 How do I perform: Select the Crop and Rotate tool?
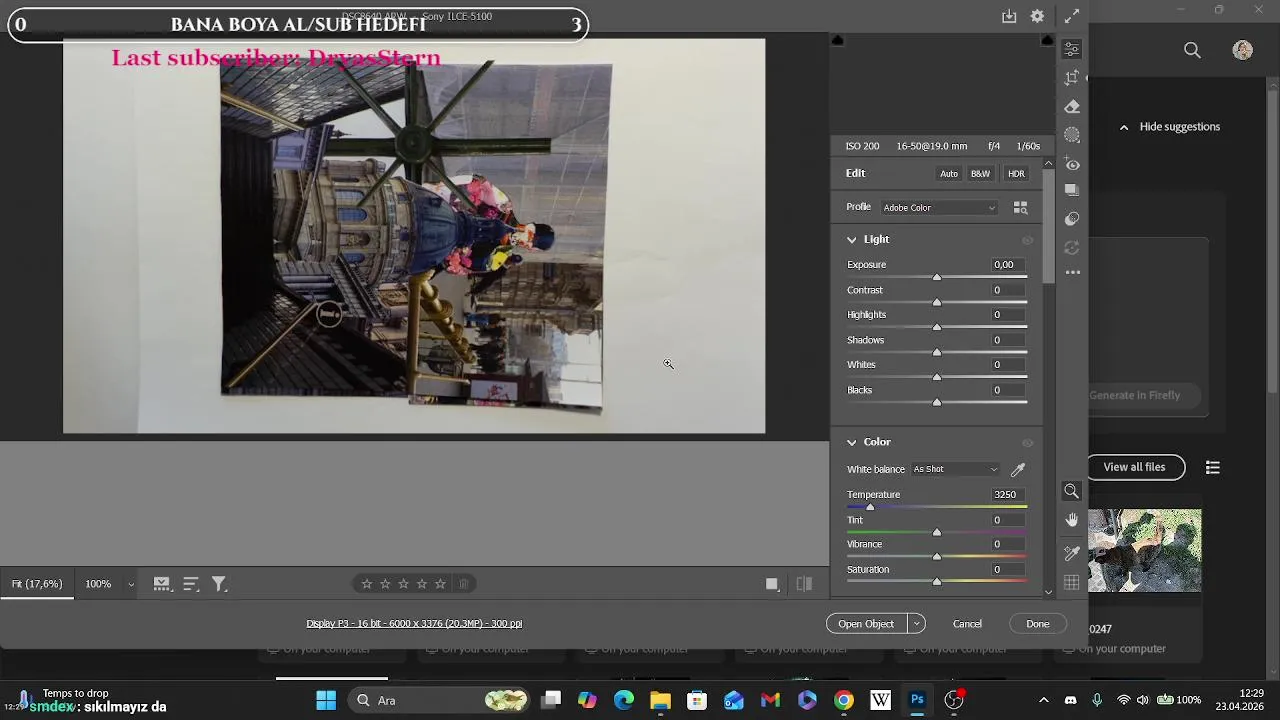click(x=1072, y=78)
